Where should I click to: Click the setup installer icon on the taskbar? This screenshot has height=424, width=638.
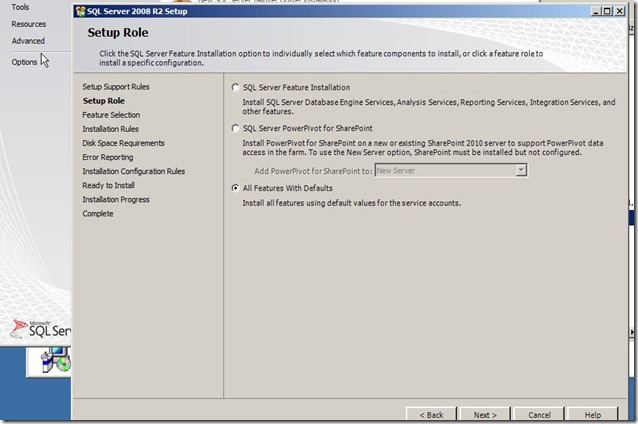coord(56,360)
